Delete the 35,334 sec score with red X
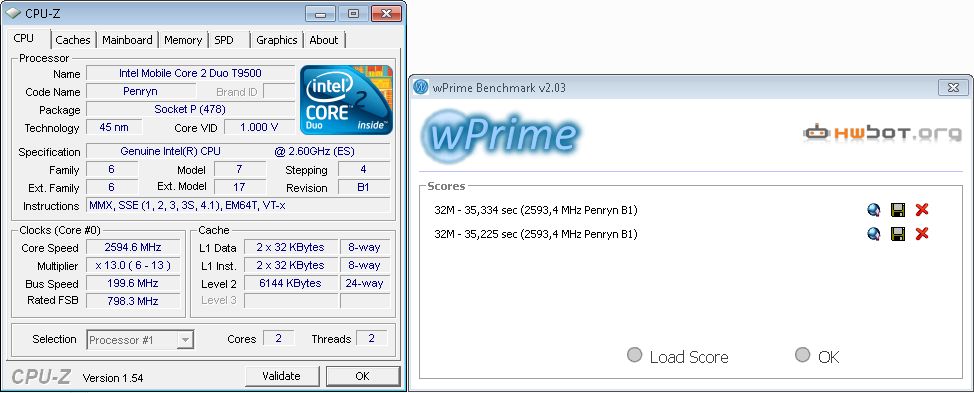 coord(922,210)
